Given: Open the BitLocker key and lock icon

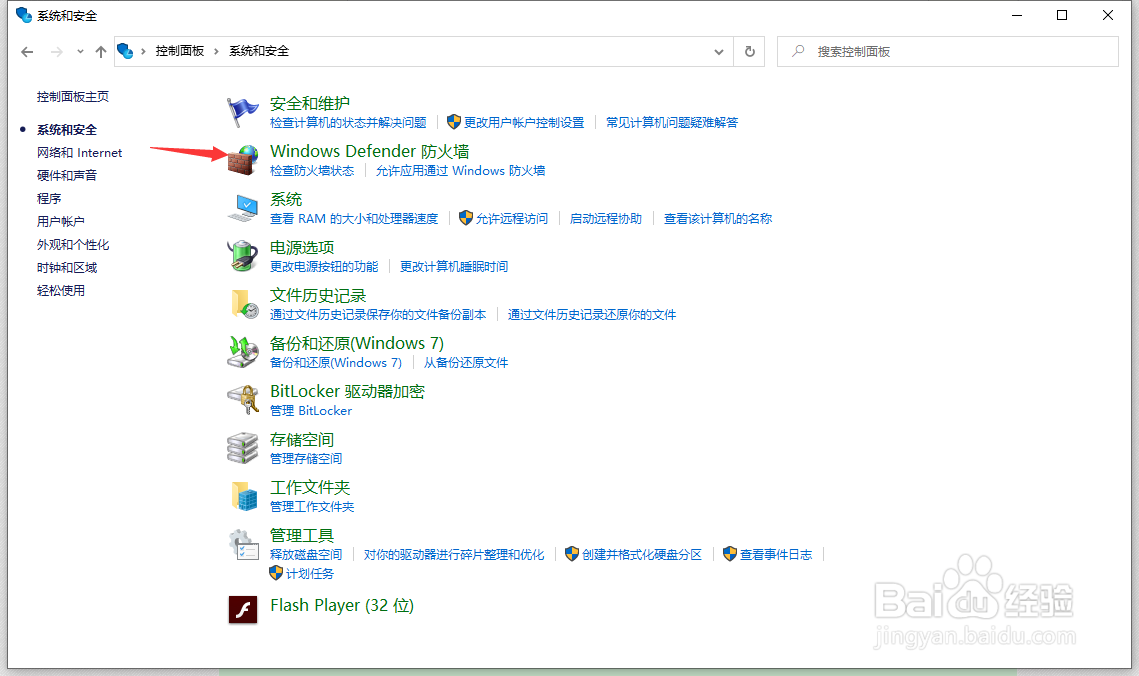Looking at the screenshot, I should click(x=243, y=400).
